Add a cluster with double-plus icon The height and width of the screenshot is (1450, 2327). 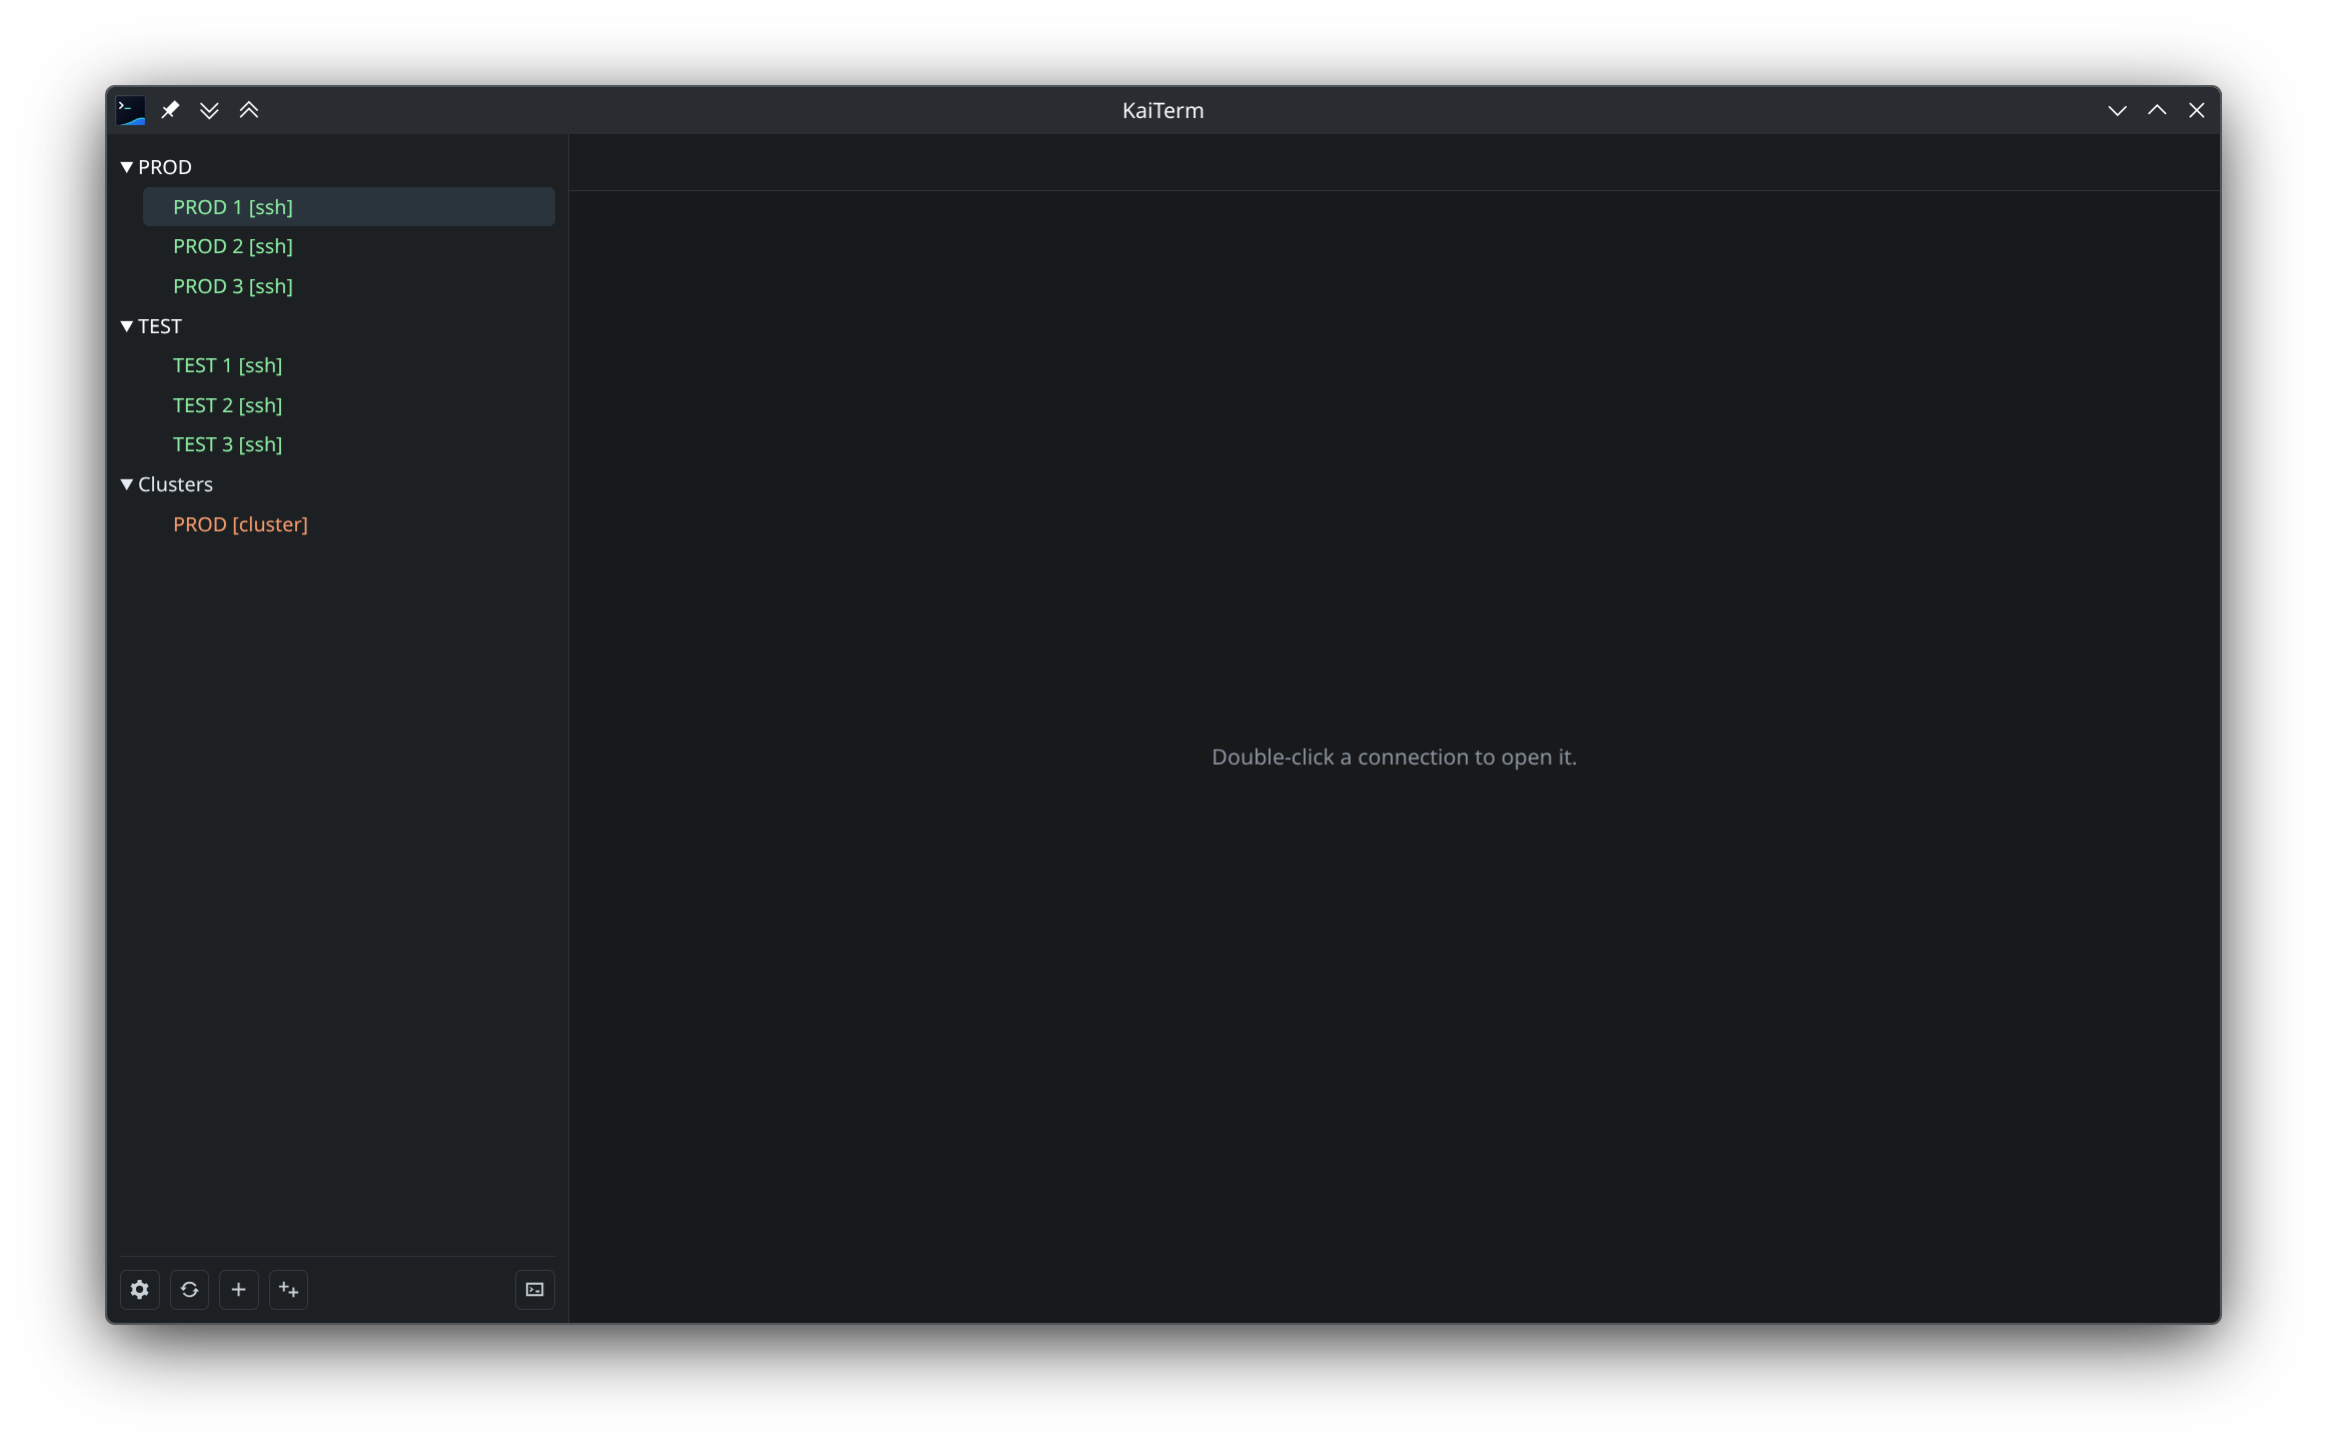point(288,1289)
